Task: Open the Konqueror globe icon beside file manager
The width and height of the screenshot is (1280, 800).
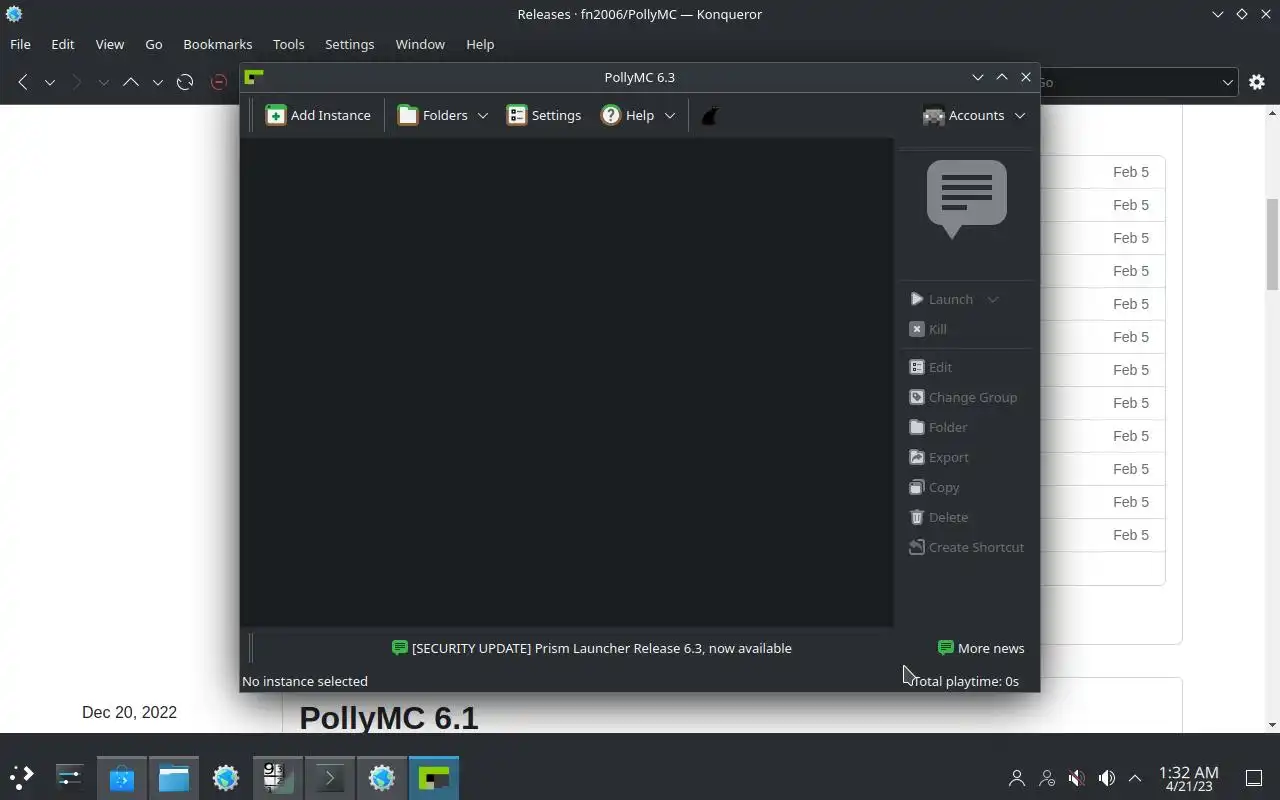Action: 226,777
